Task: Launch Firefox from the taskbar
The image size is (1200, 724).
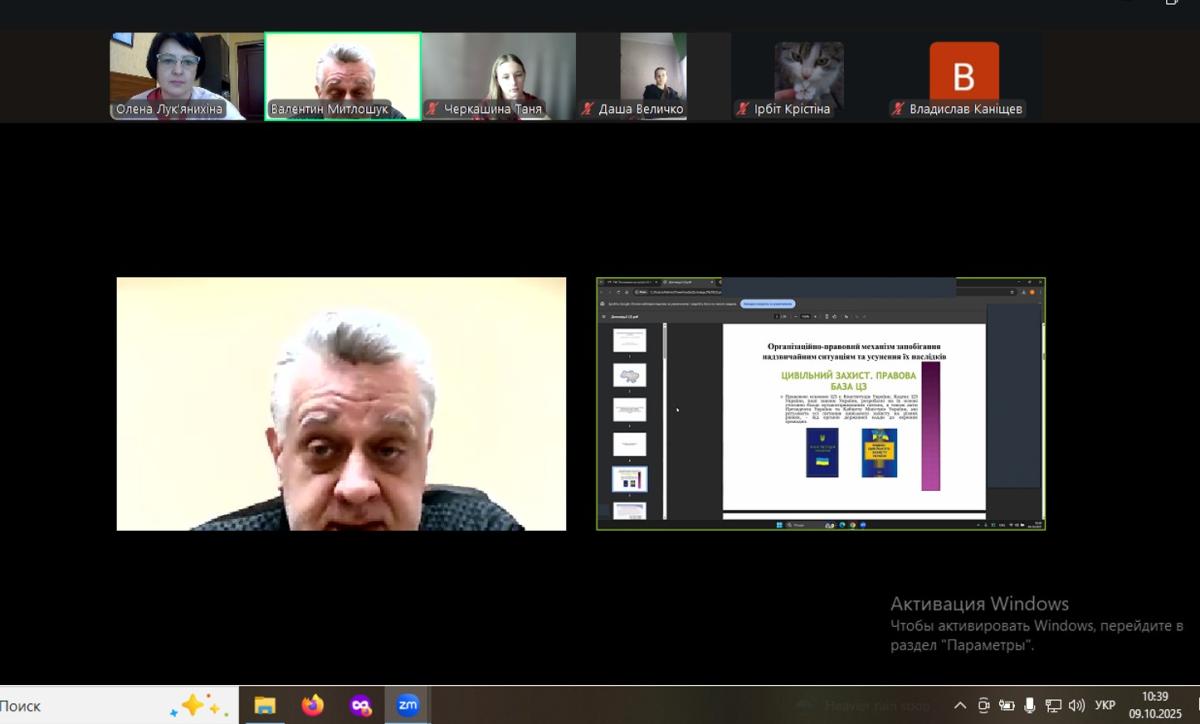Action: pyautogui.click(x=313, y=705)
